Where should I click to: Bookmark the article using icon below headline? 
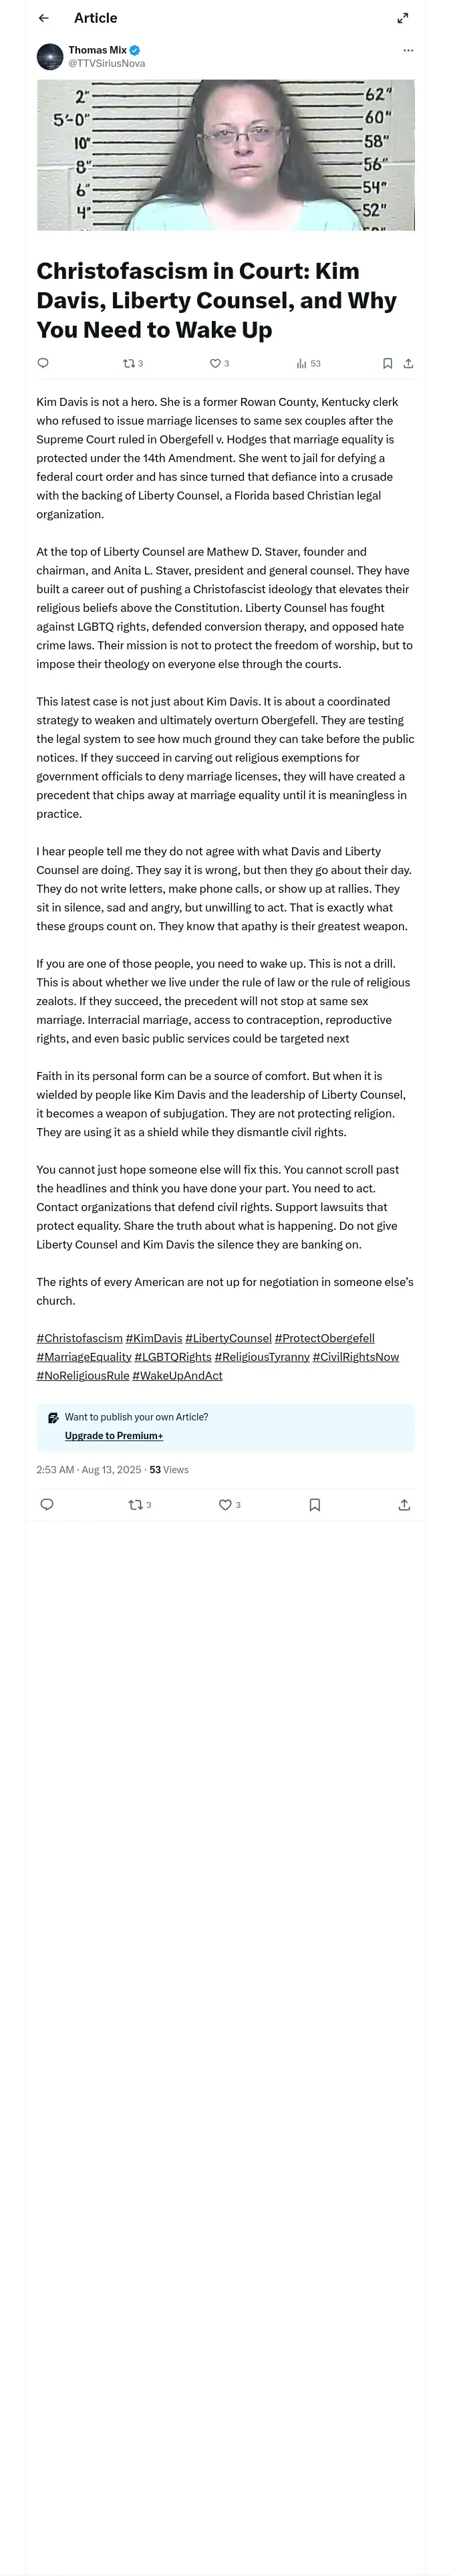point(387,363)
